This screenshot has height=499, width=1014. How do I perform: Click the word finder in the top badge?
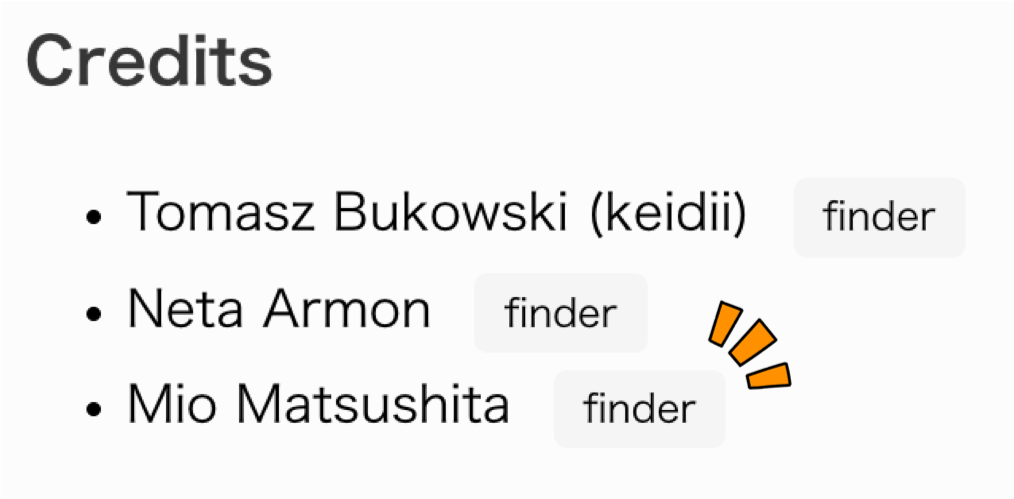(879, 217)
